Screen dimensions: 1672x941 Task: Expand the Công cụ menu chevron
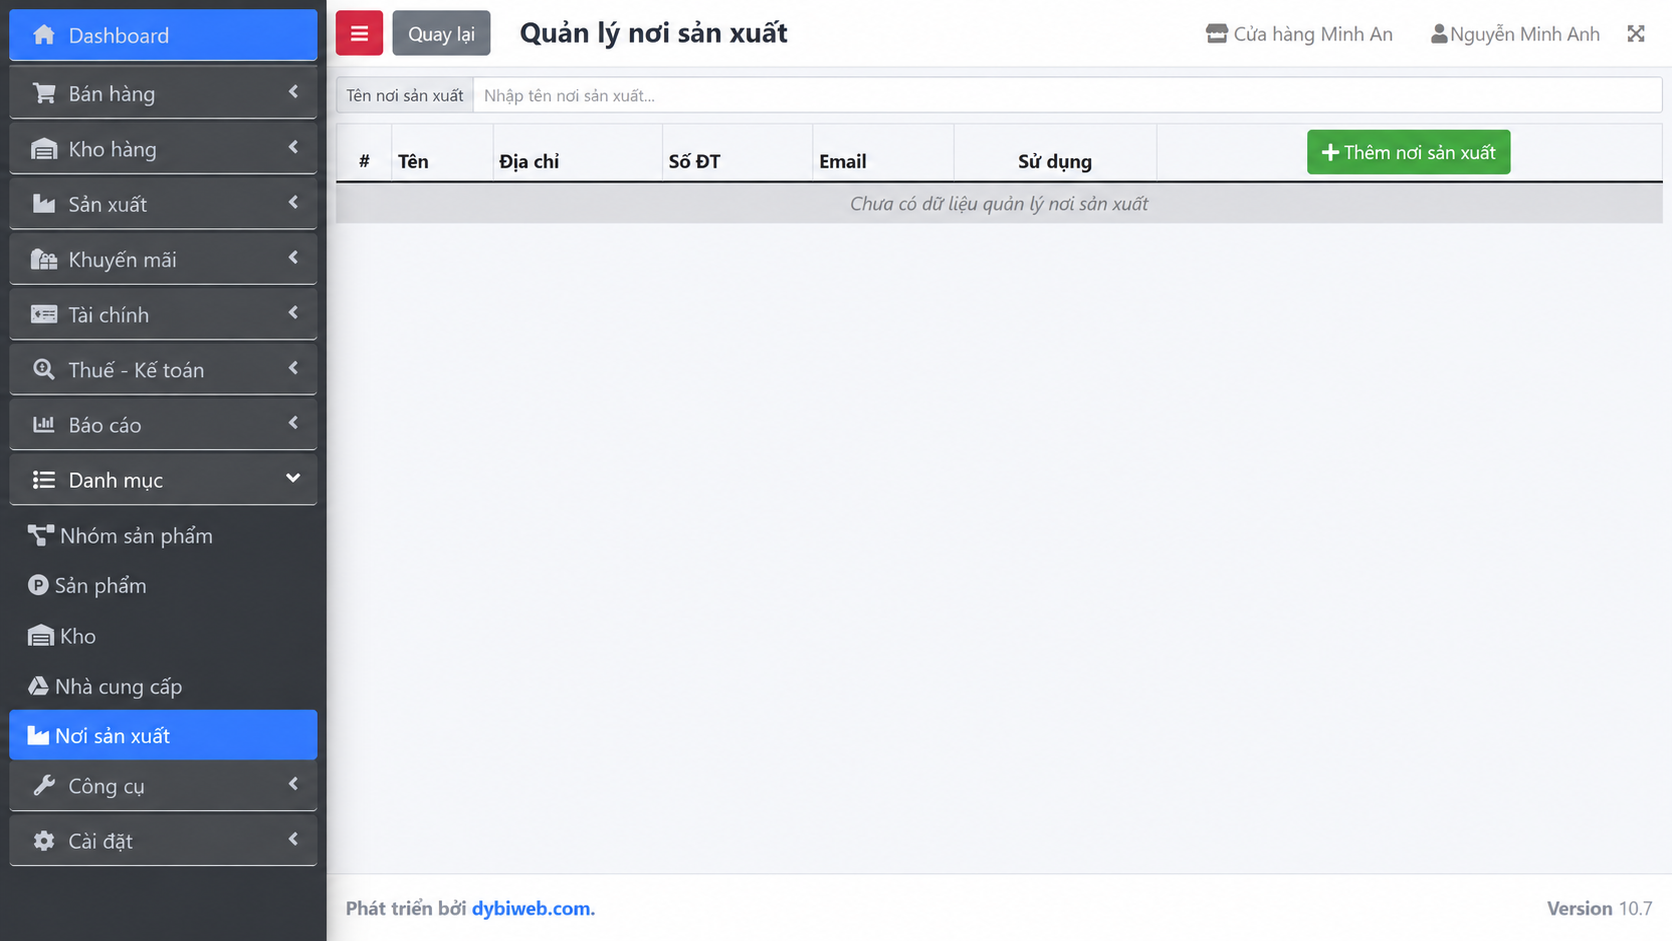[x=293, y=784]
